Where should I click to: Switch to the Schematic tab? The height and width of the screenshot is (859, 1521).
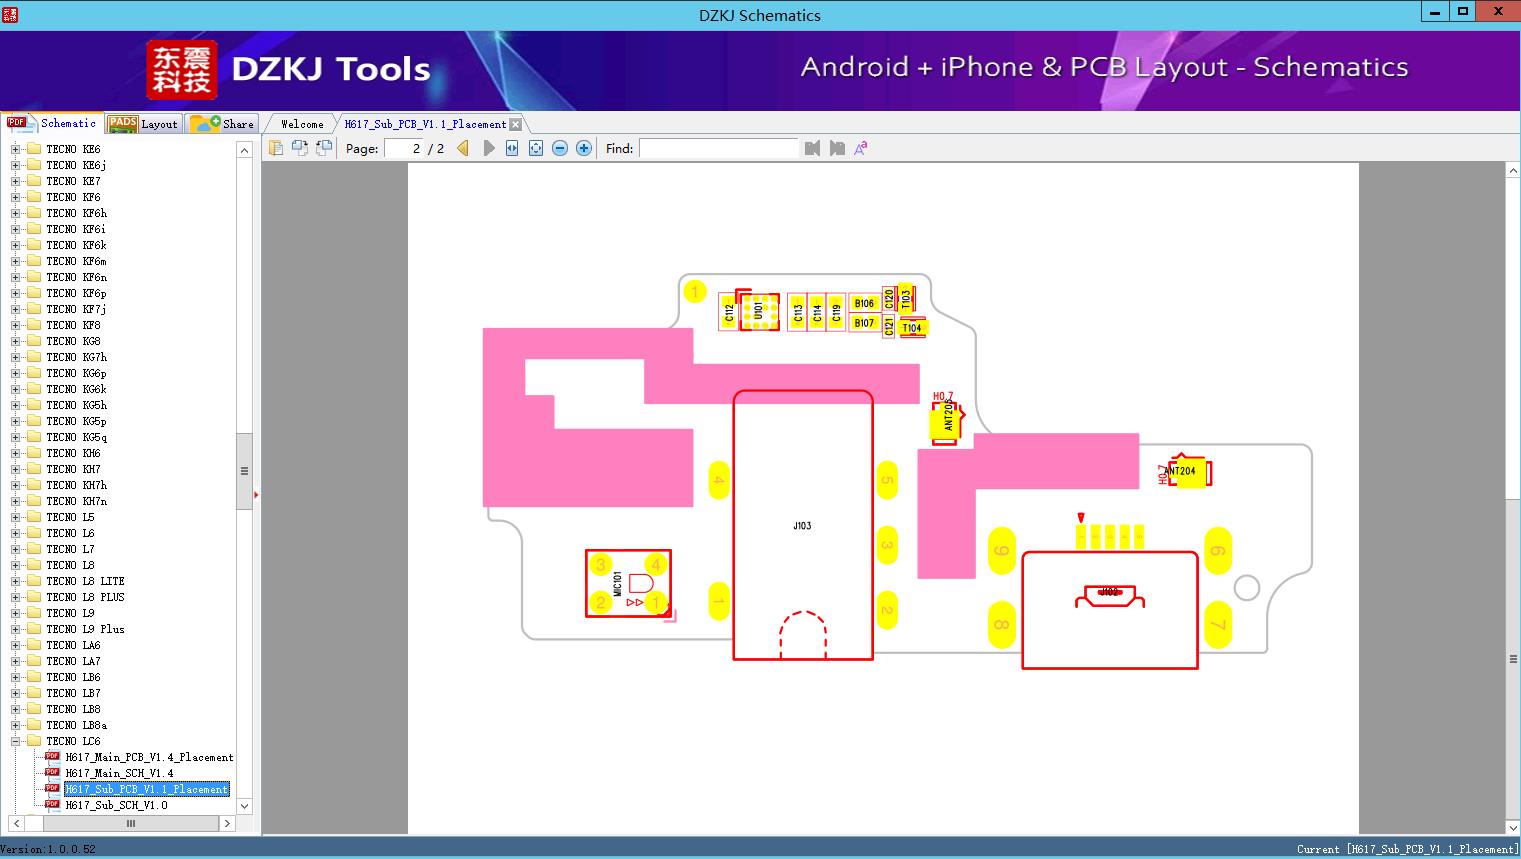point(52,123)
